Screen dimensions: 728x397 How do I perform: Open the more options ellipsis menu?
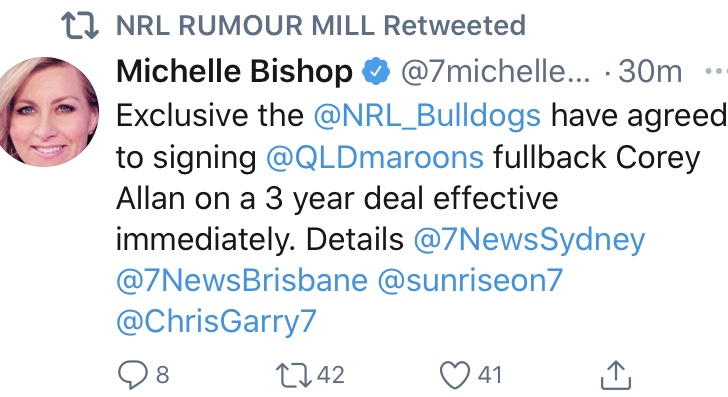(716, 72)
